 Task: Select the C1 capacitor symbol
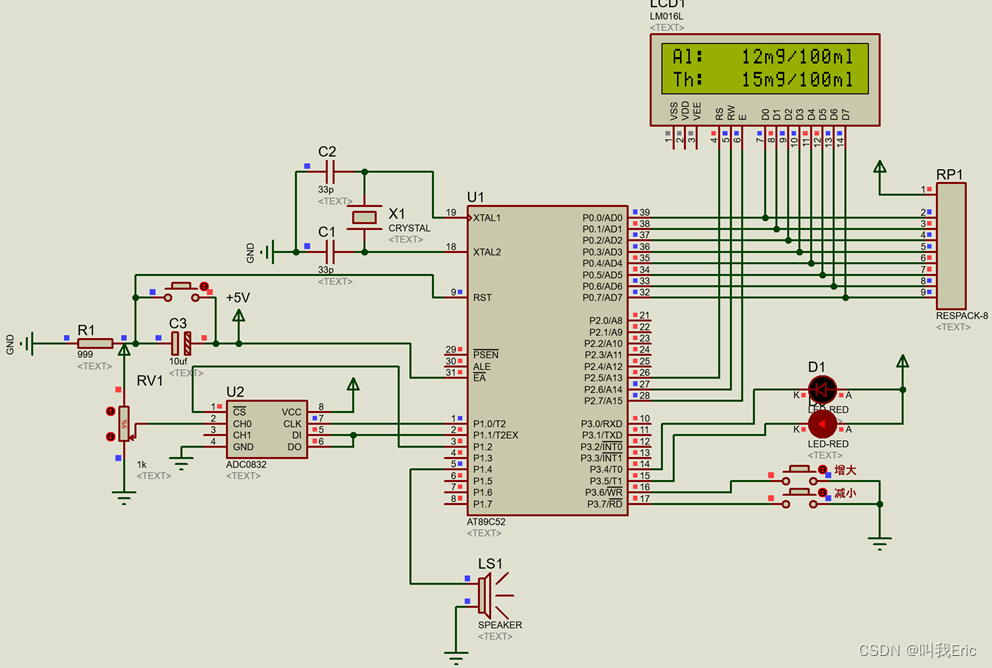click(x=330, y=252)
